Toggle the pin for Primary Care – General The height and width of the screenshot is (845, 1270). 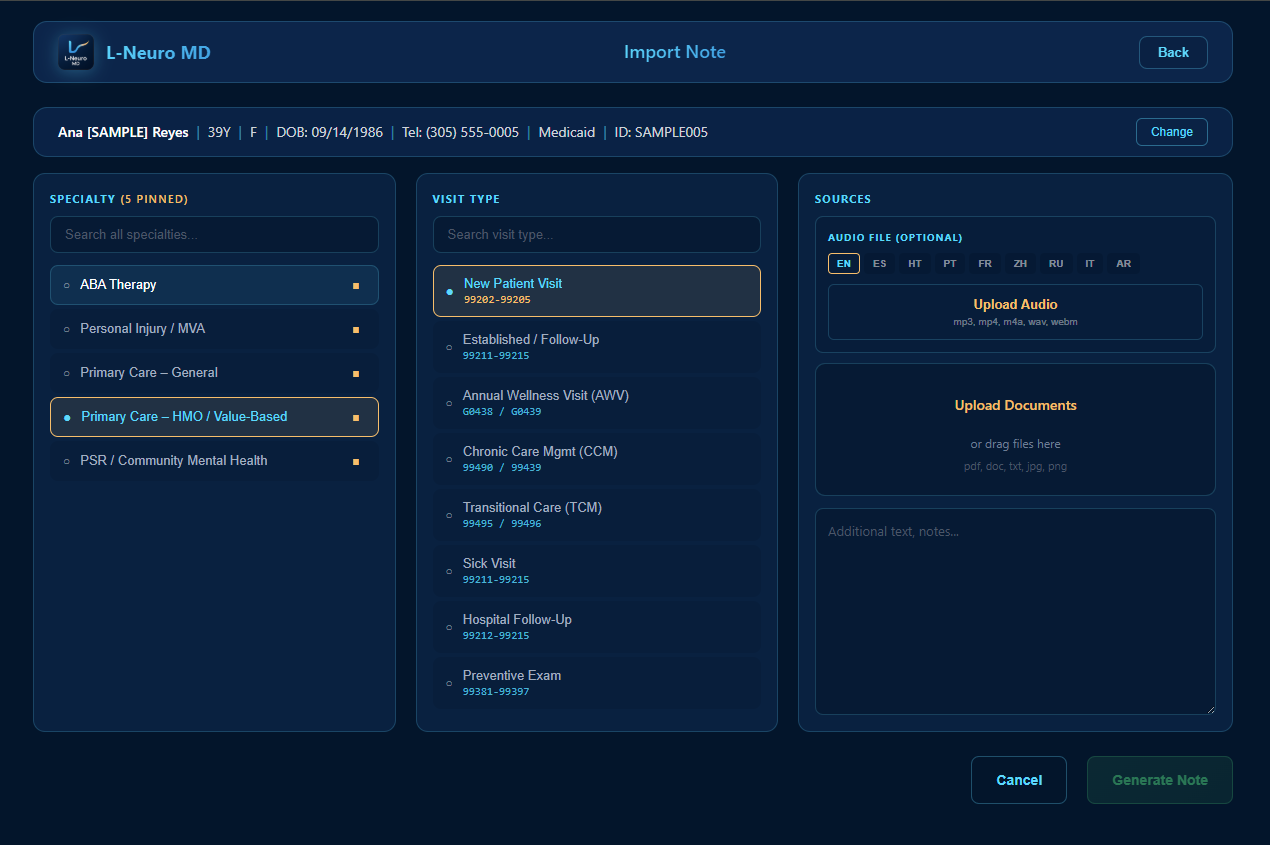click(x=356, y=373)
